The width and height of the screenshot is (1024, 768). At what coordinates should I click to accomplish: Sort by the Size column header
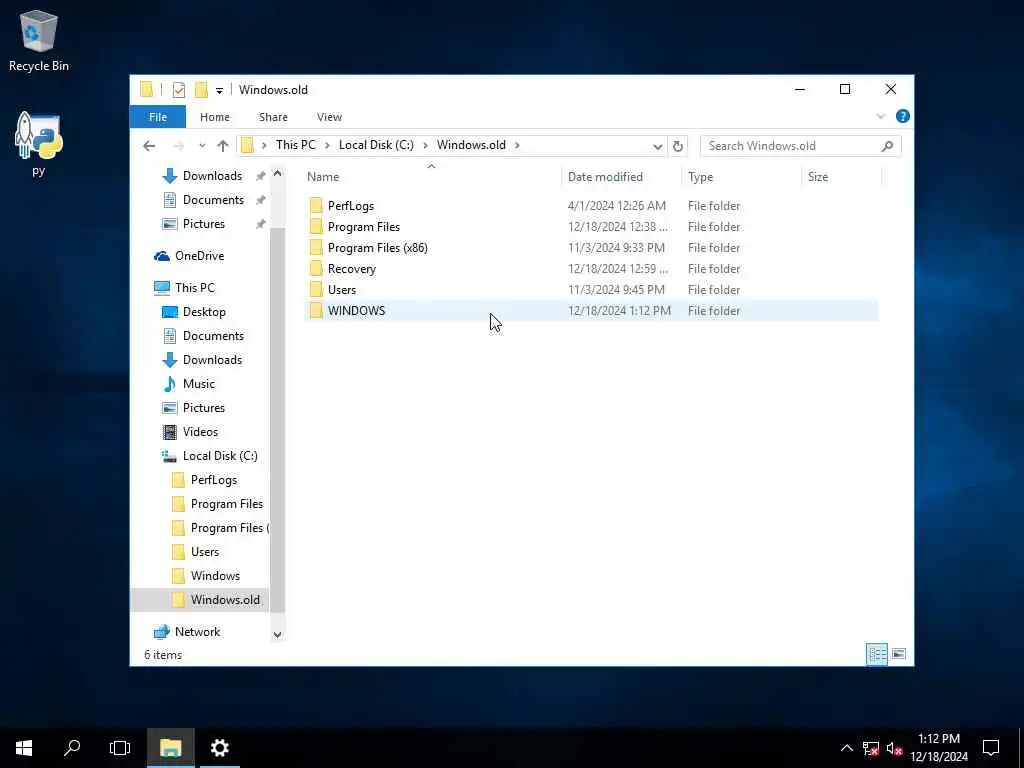[x=841, y=177]
